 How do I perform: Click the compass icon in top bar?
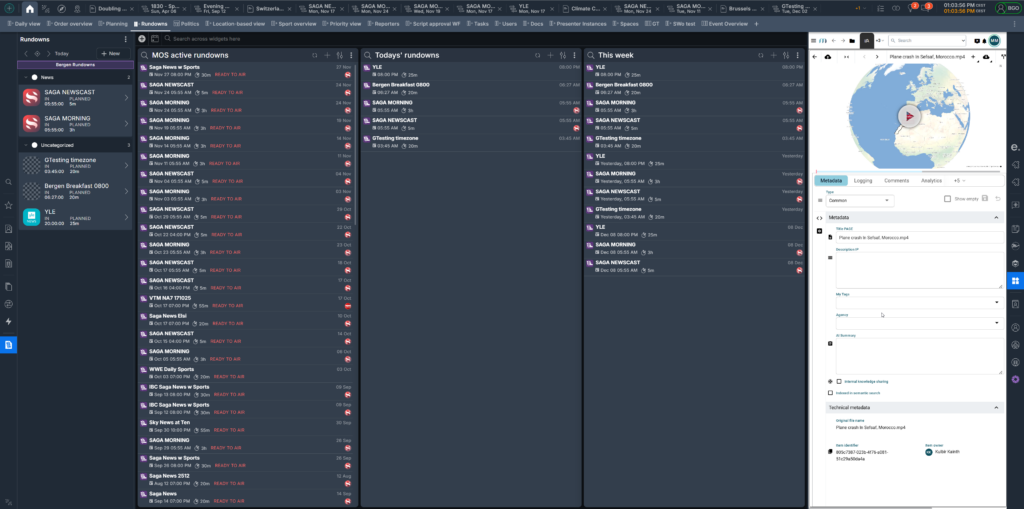click(x=61, y=8)
